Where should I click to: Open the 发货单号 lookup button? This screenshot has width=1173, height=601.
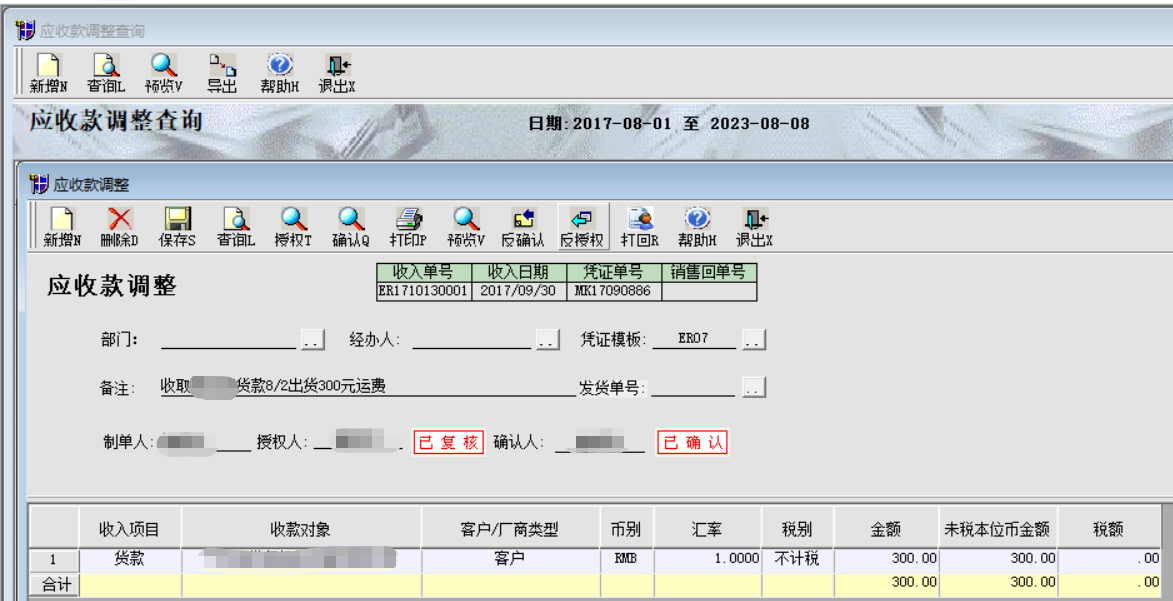pos(754,388)
